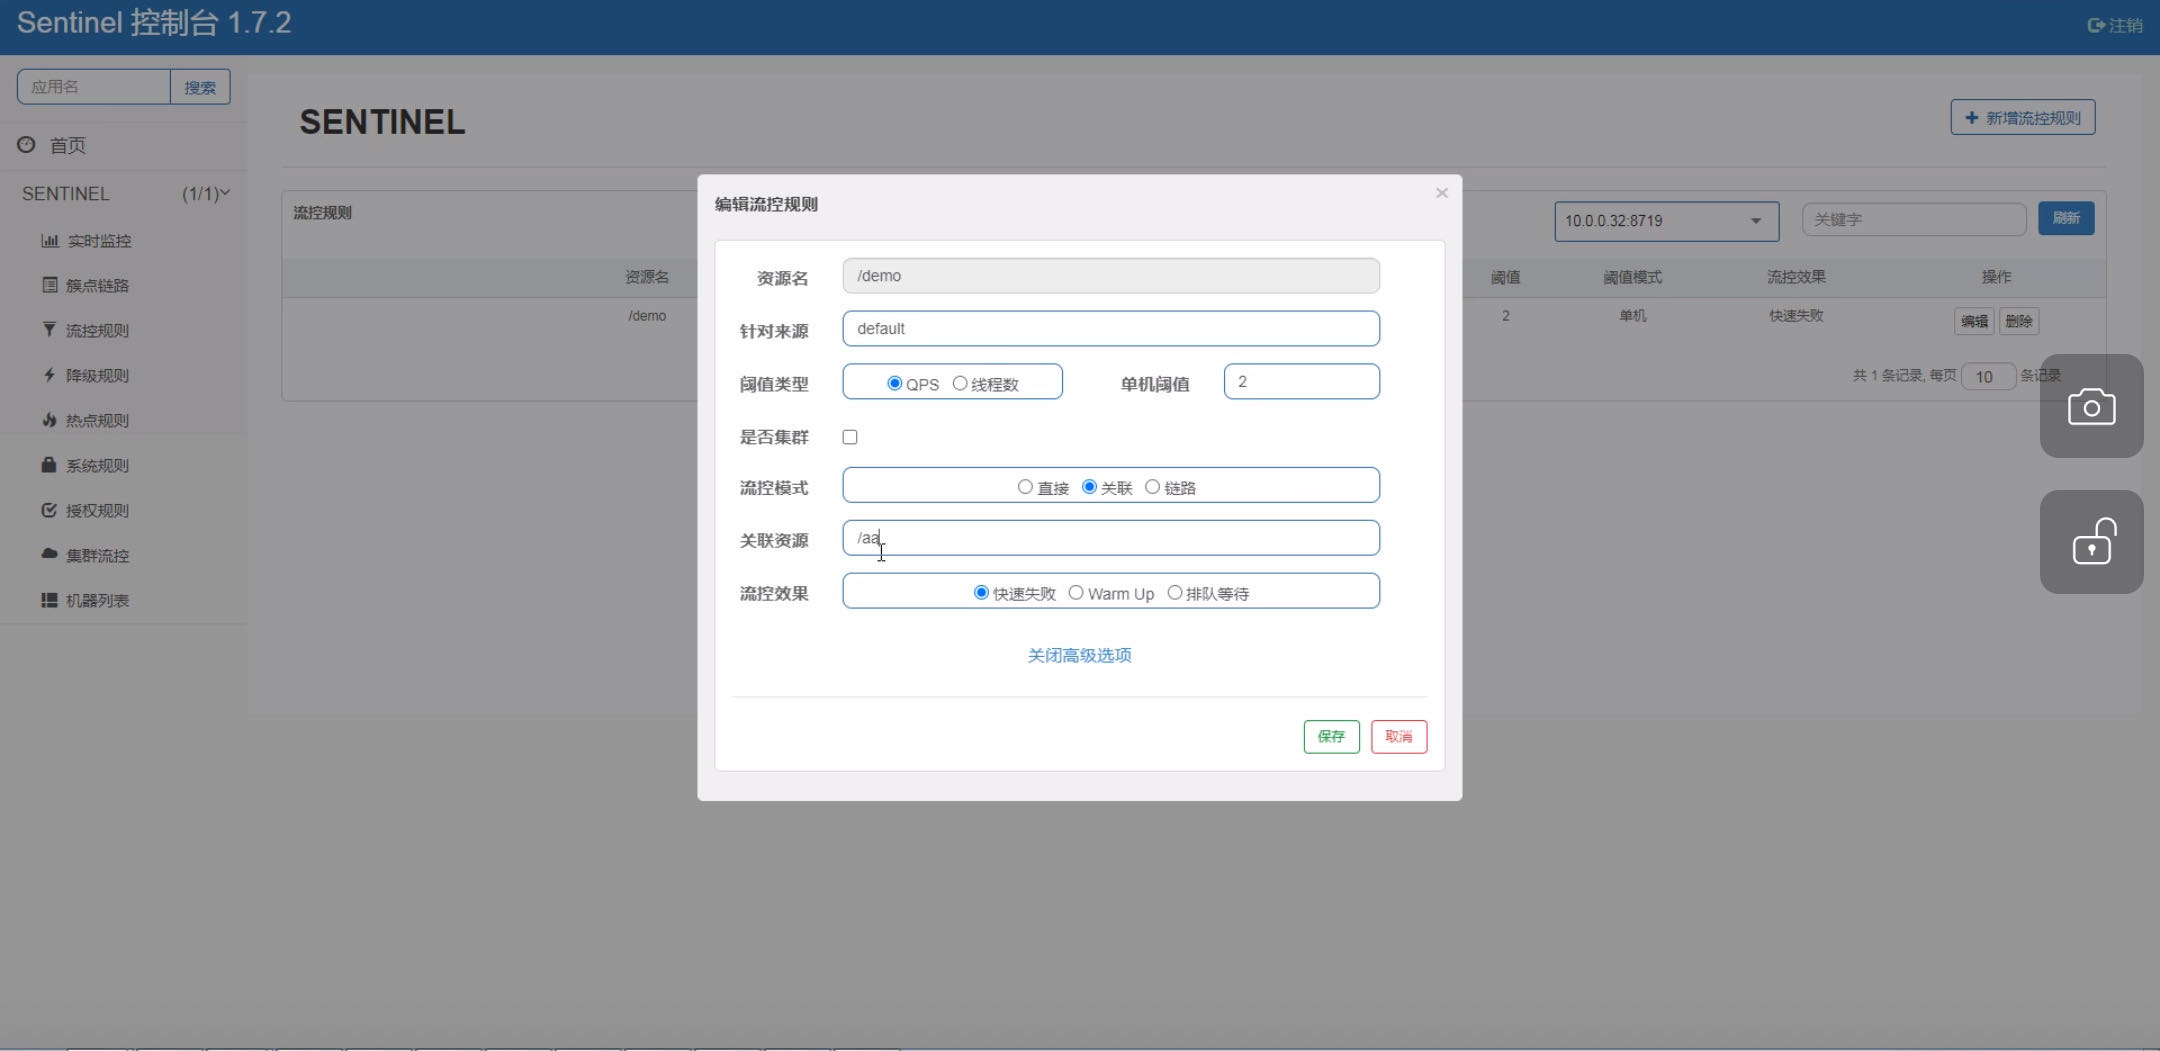
Task: Click the disabled 资源名 field /demo
Action: click(x=1111, y=276)
